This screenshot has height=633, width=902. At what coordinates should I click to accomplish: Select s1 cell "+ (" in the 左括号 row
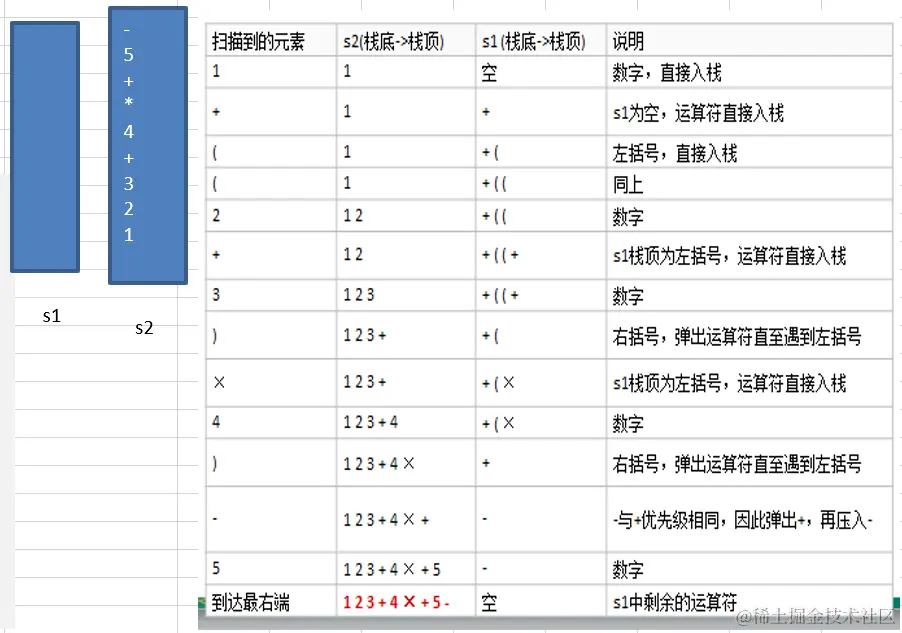tap(541, 152)
